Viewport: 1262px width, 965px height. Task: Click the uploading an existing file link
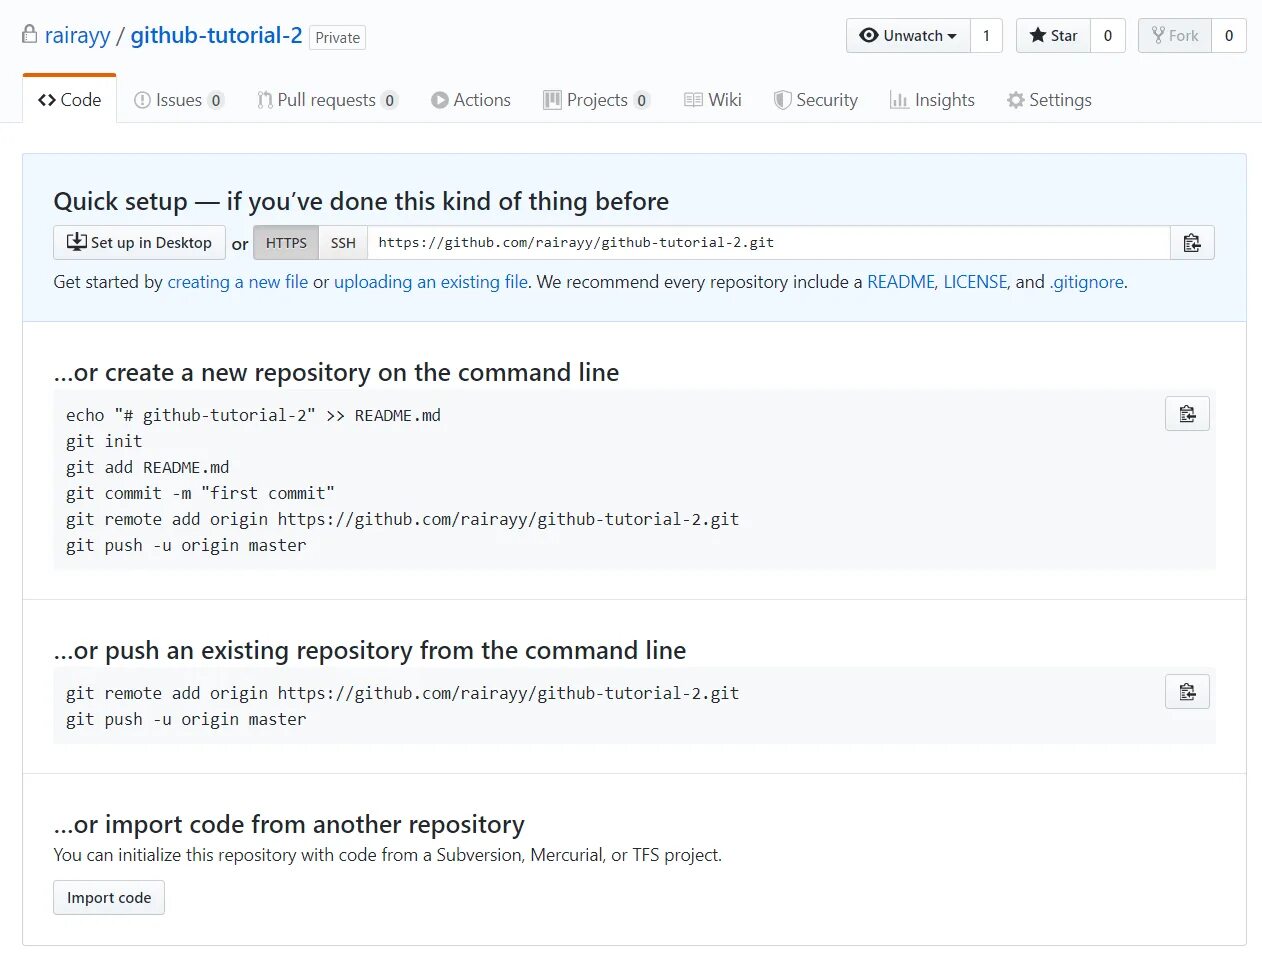[430, 282]
